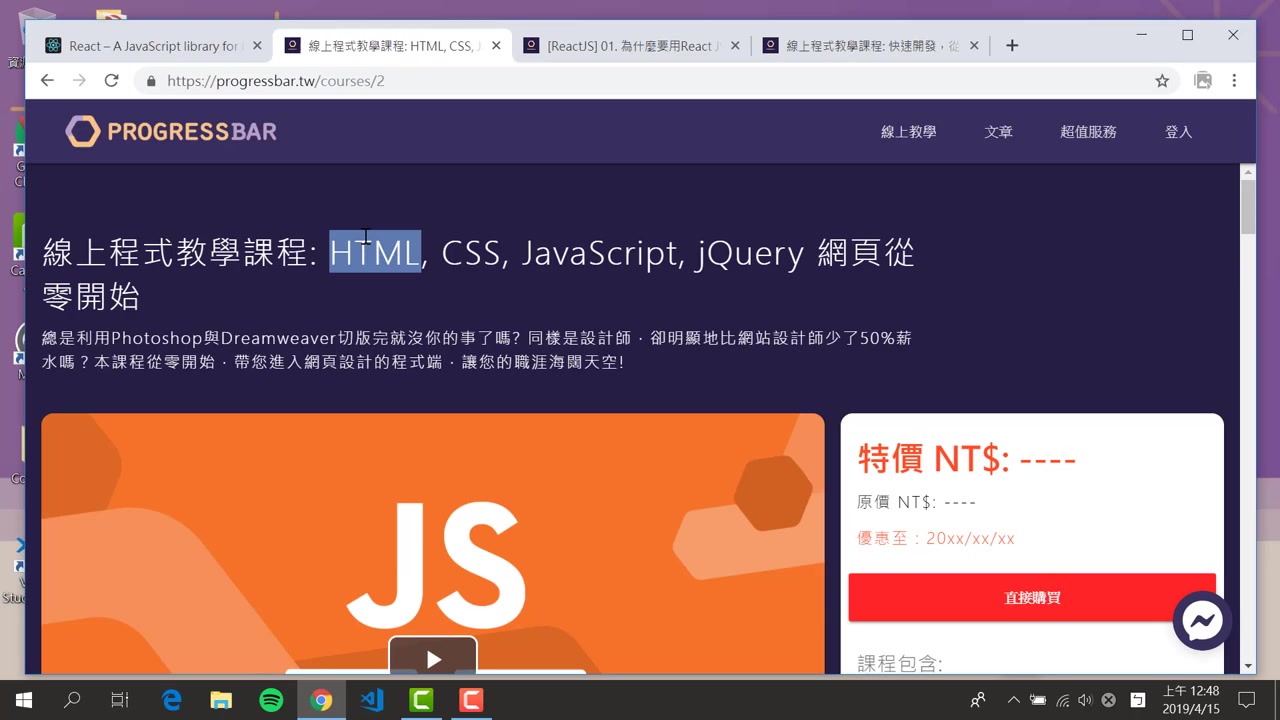Go back with the browser back arrow
Image resolution: width=1280 pixels, height=720 pixels.
click(x=47, y=81)
